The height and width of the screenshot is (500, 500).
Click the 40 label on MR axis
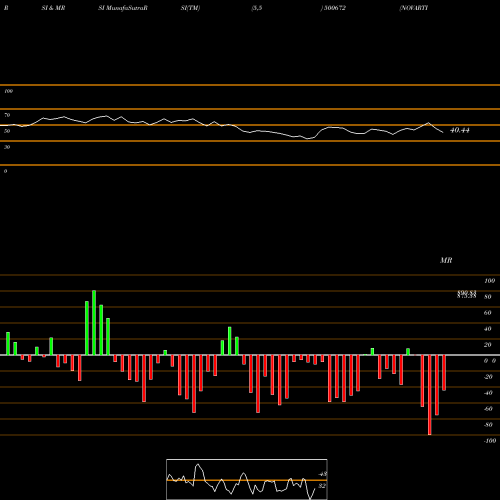tap(487, 329)
